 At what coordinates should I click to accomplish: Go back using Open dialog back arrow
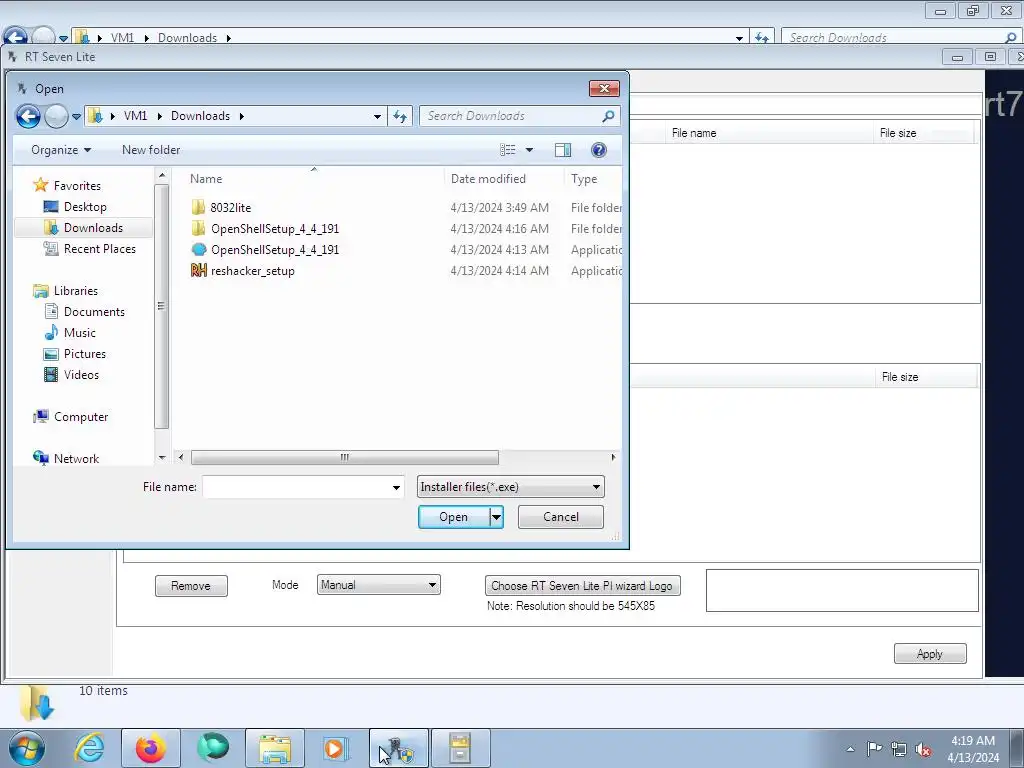28,116
